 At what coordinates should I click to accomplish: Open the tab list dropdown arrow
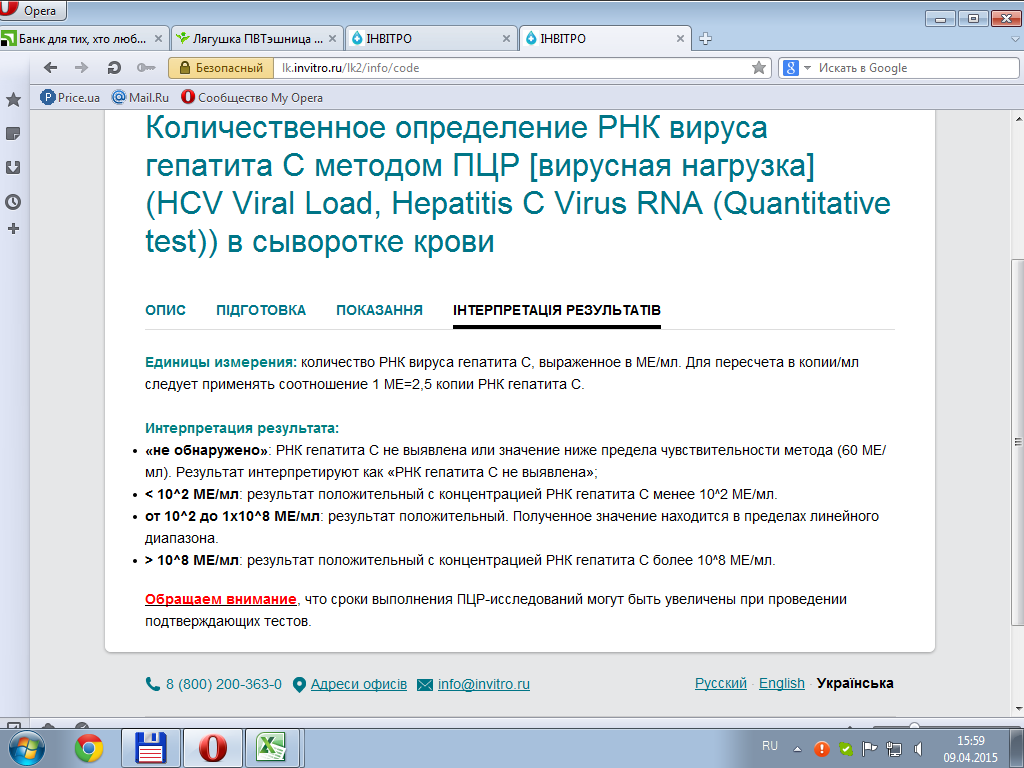point(1016,39)
